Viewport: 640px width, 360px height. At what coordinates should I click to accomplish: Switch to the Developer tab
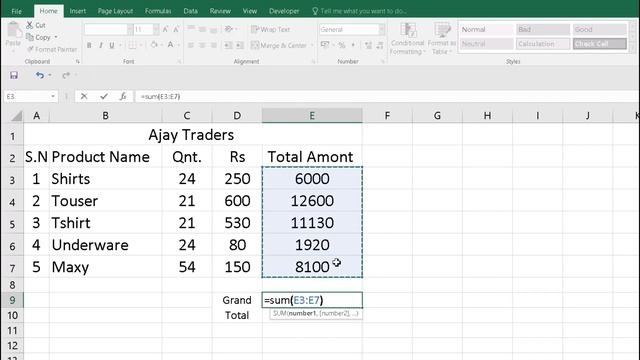(x=284, y=11)
